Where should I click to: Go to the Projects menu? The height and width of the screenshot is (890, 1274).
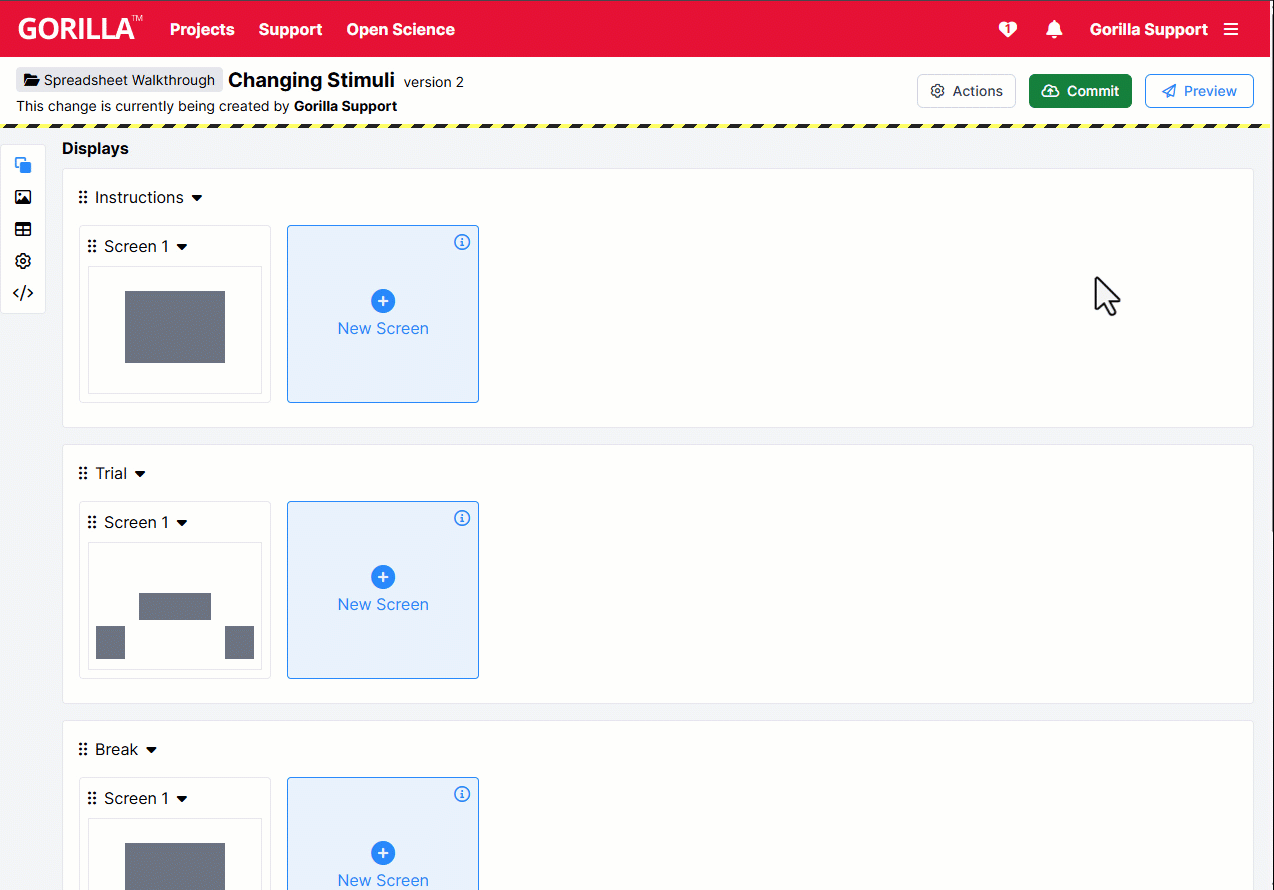[202, 29]
